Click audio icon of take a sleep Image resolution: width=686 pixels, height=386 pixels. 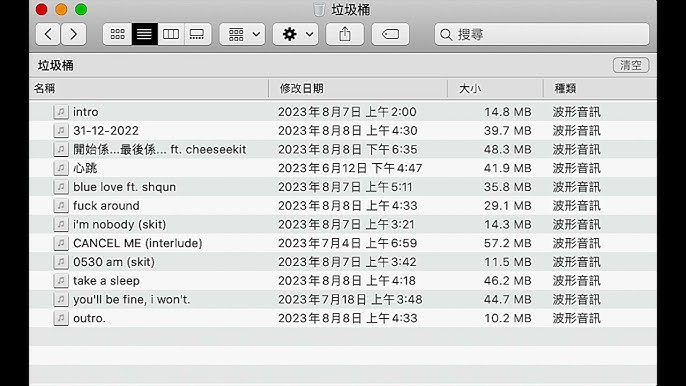[61, 281]
